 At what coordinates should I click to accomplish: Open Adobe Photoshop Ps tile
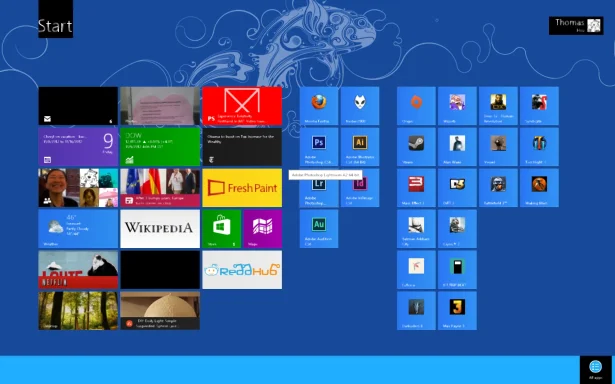click(x=319, y=147)
